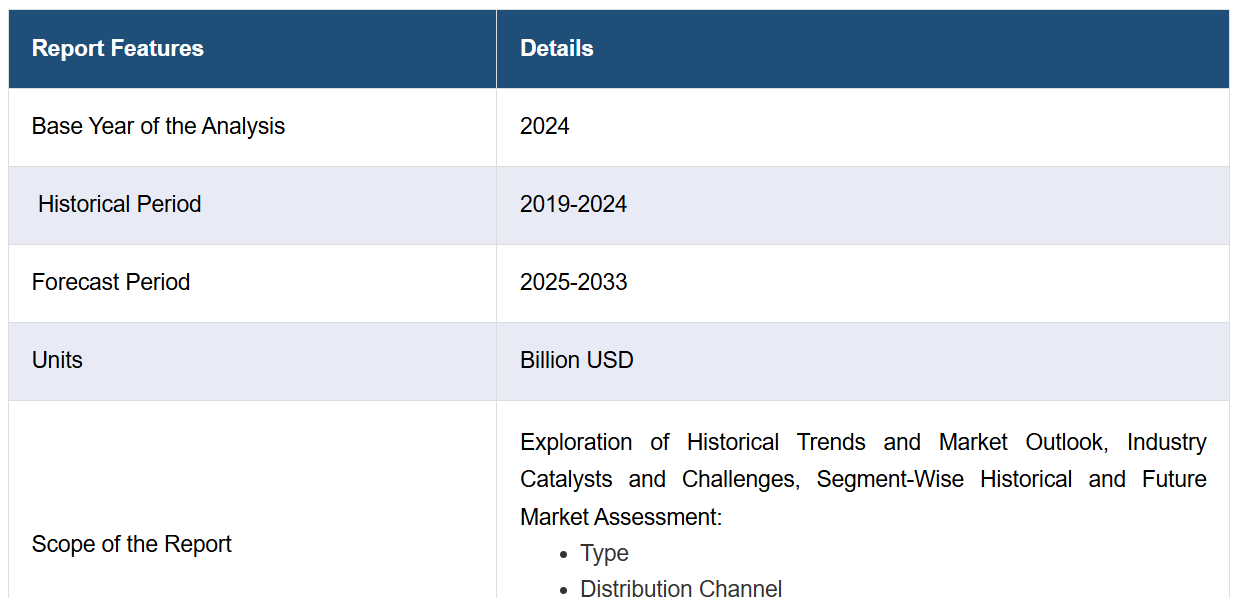Select the "Forecast Period" row label
Viewport: 1236px width, 598px height.
coord(111,282)
